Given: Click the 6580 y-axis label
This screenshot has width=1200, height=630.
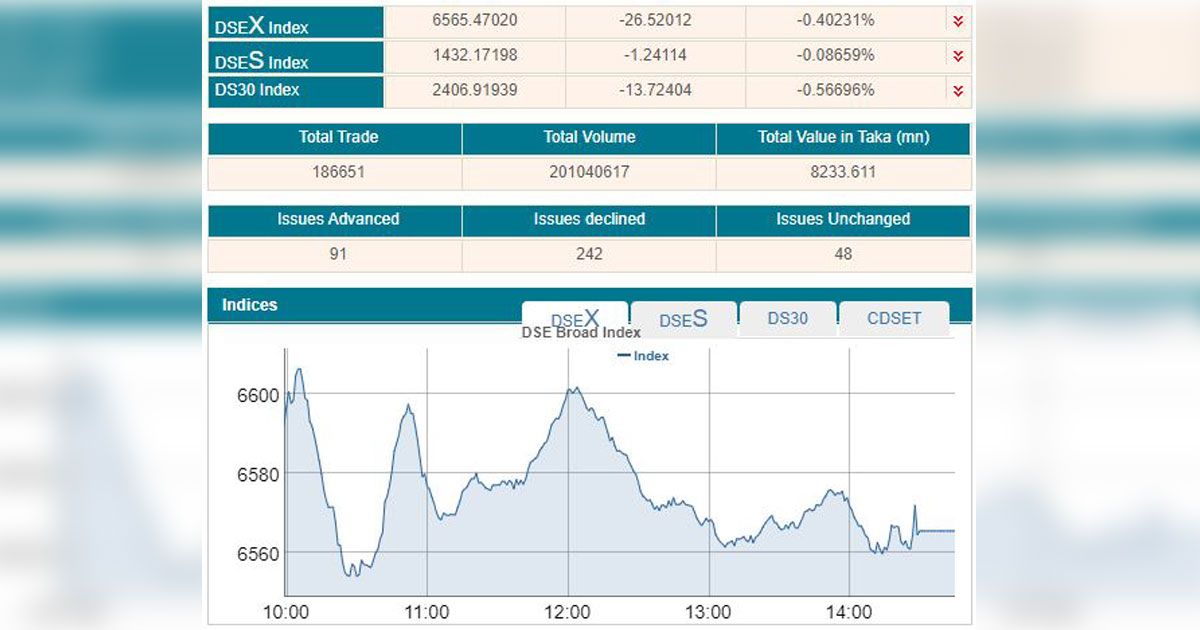Looking at the screenshot, I should tap(259, 473).
